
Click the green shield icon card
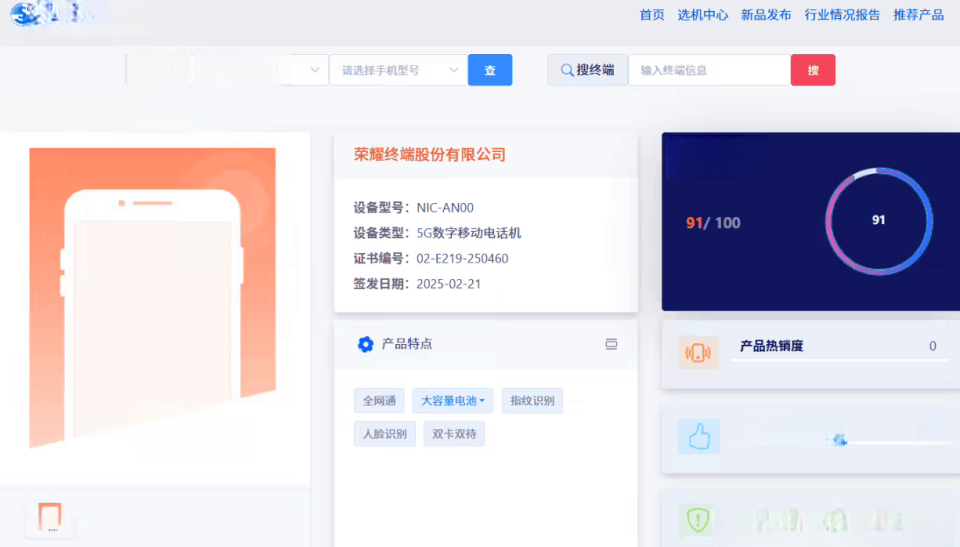point(697,520)
